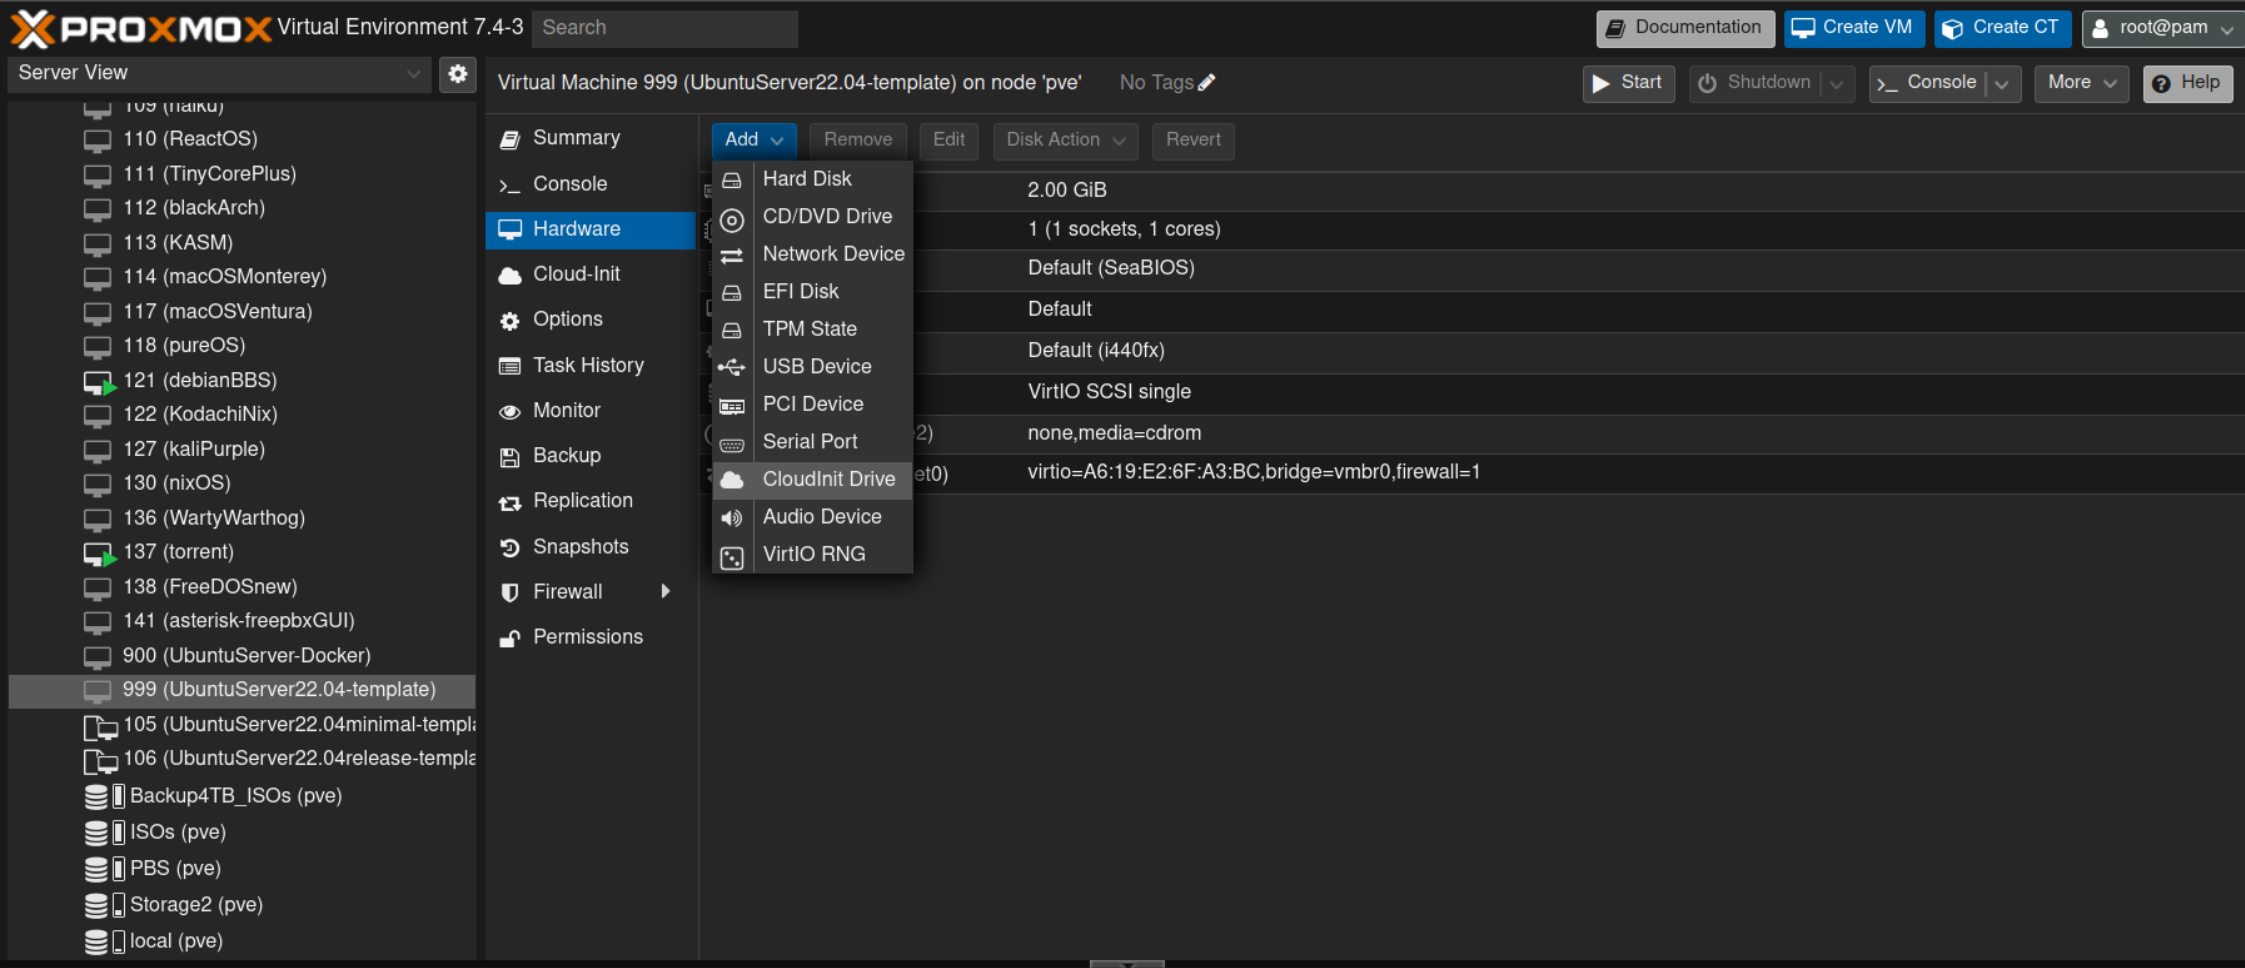2245x968 pixels.
Task: Click the Hard Disk icon in Add menu
Action: click(732, 180)
